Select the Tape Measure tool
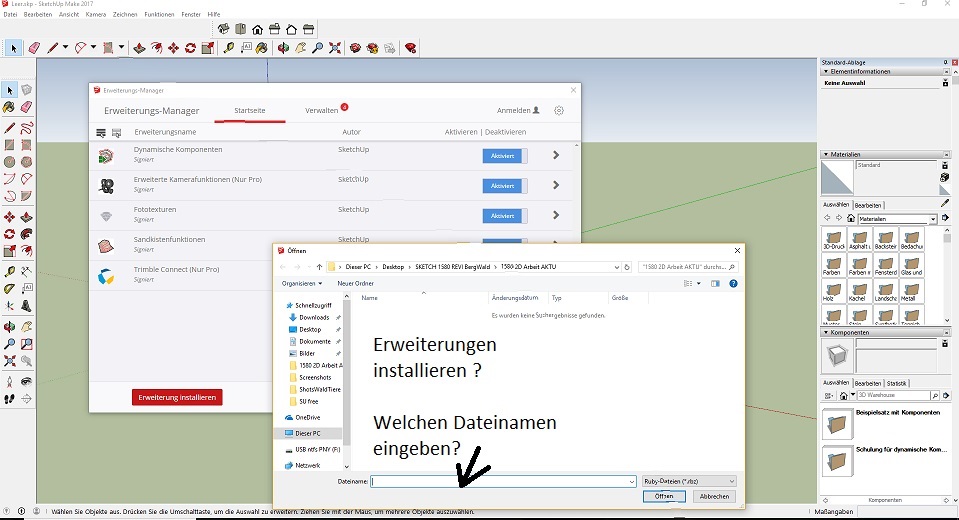959x520 pixels. (229, 48)
